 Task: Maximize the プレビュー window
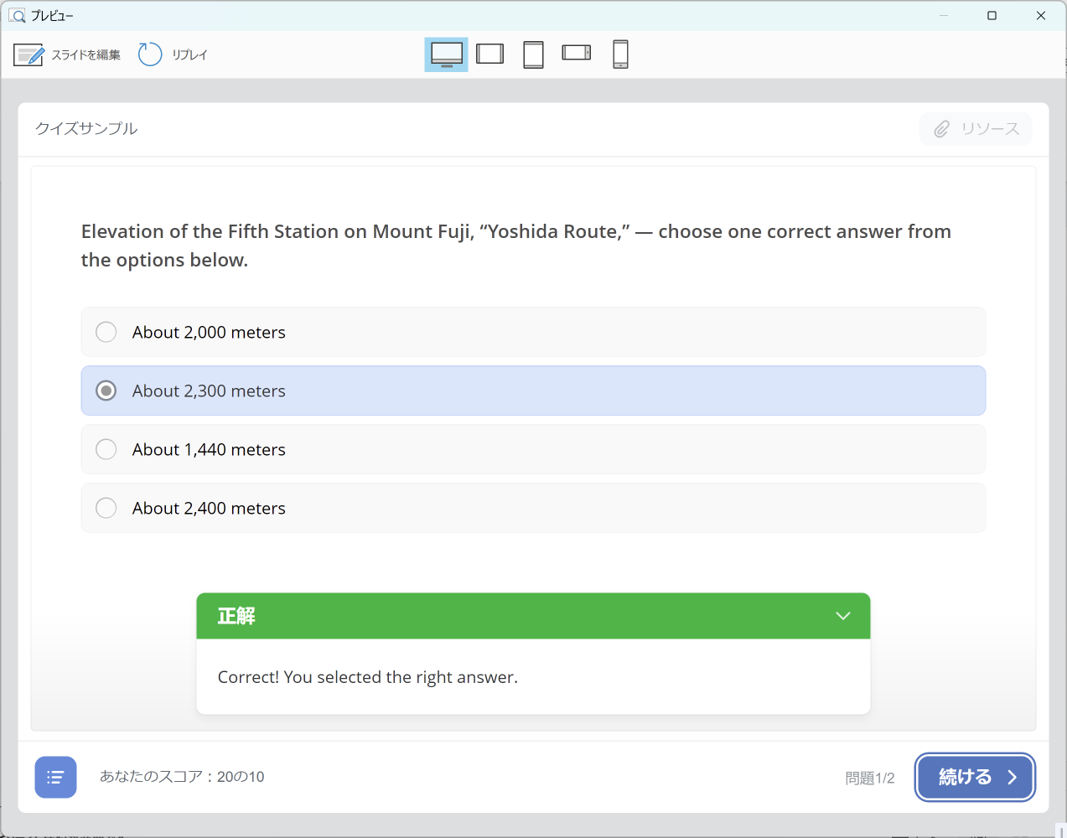tap(991, 16)
